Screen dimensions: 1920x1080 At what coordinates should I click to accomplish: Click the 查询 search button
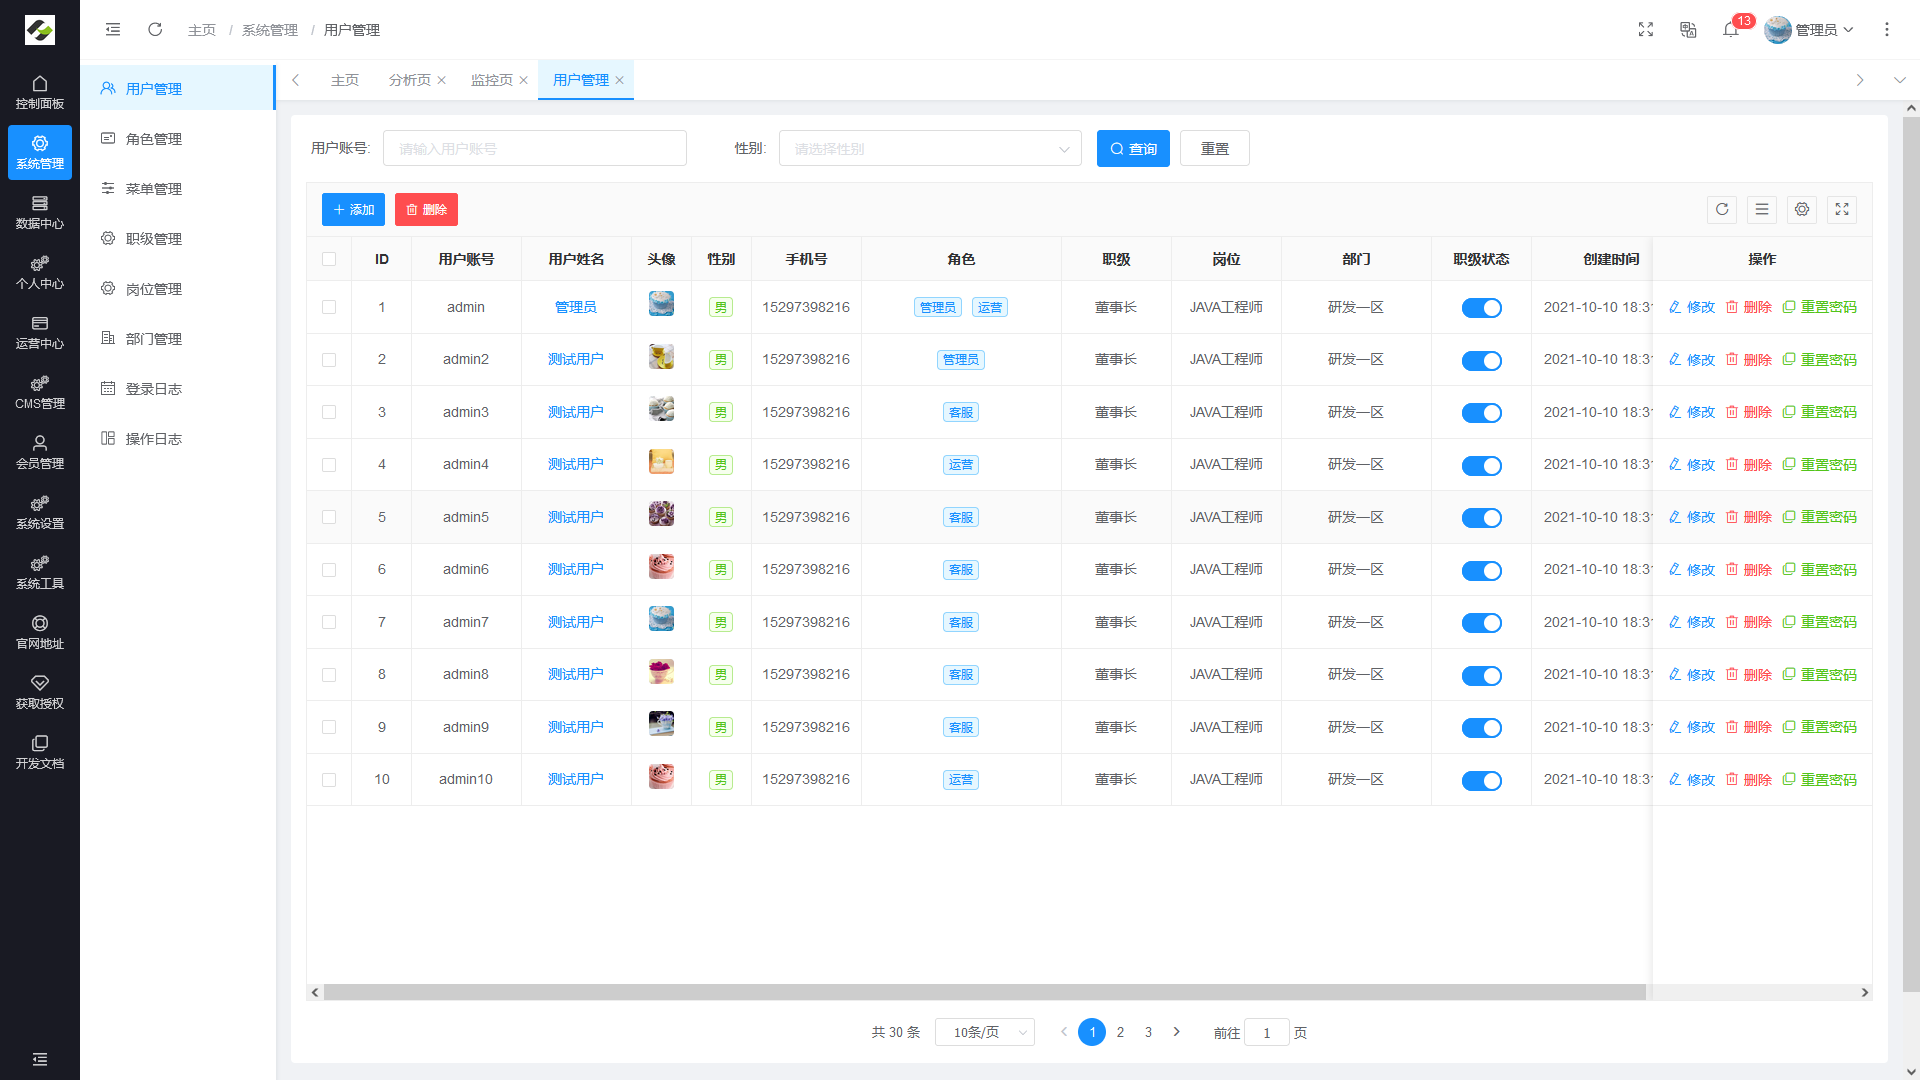1132,149
